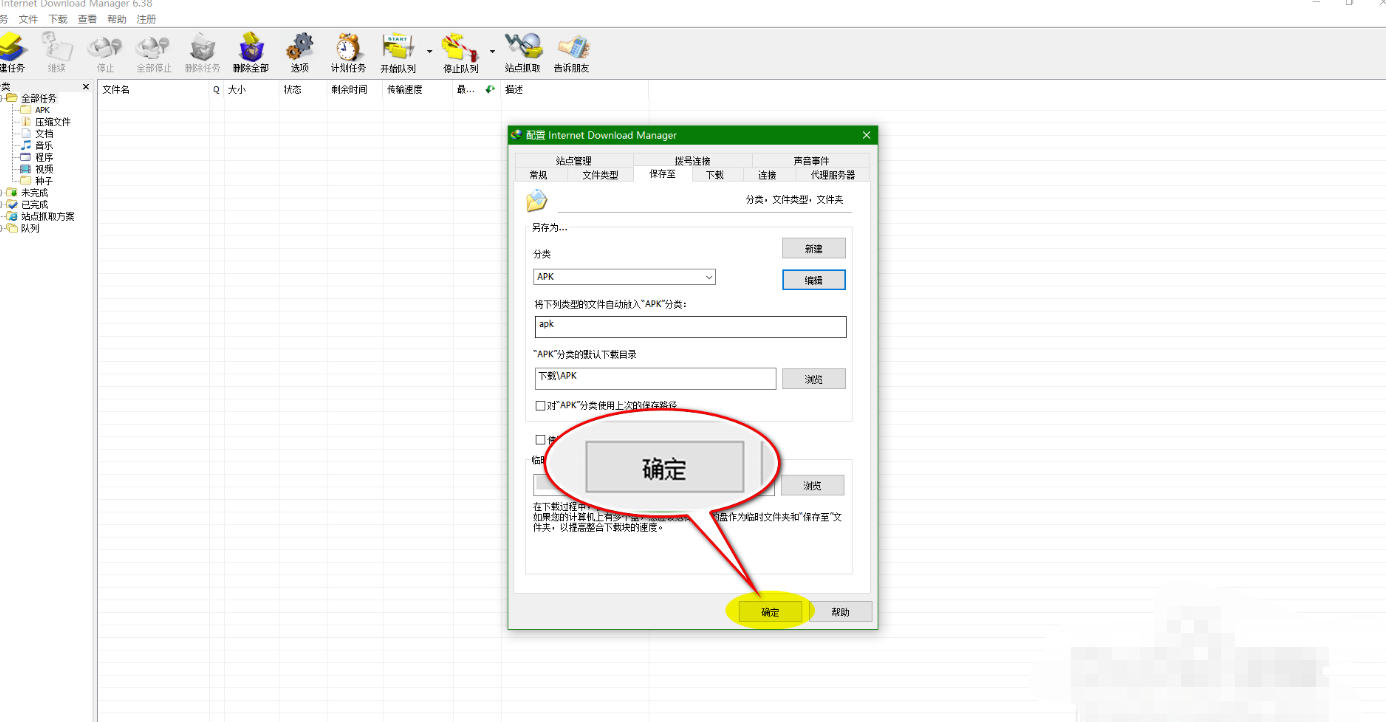Confirm with the 确定 button at dialog bottom
Viewport: 1386px width, 722px height.
(770, 612)
